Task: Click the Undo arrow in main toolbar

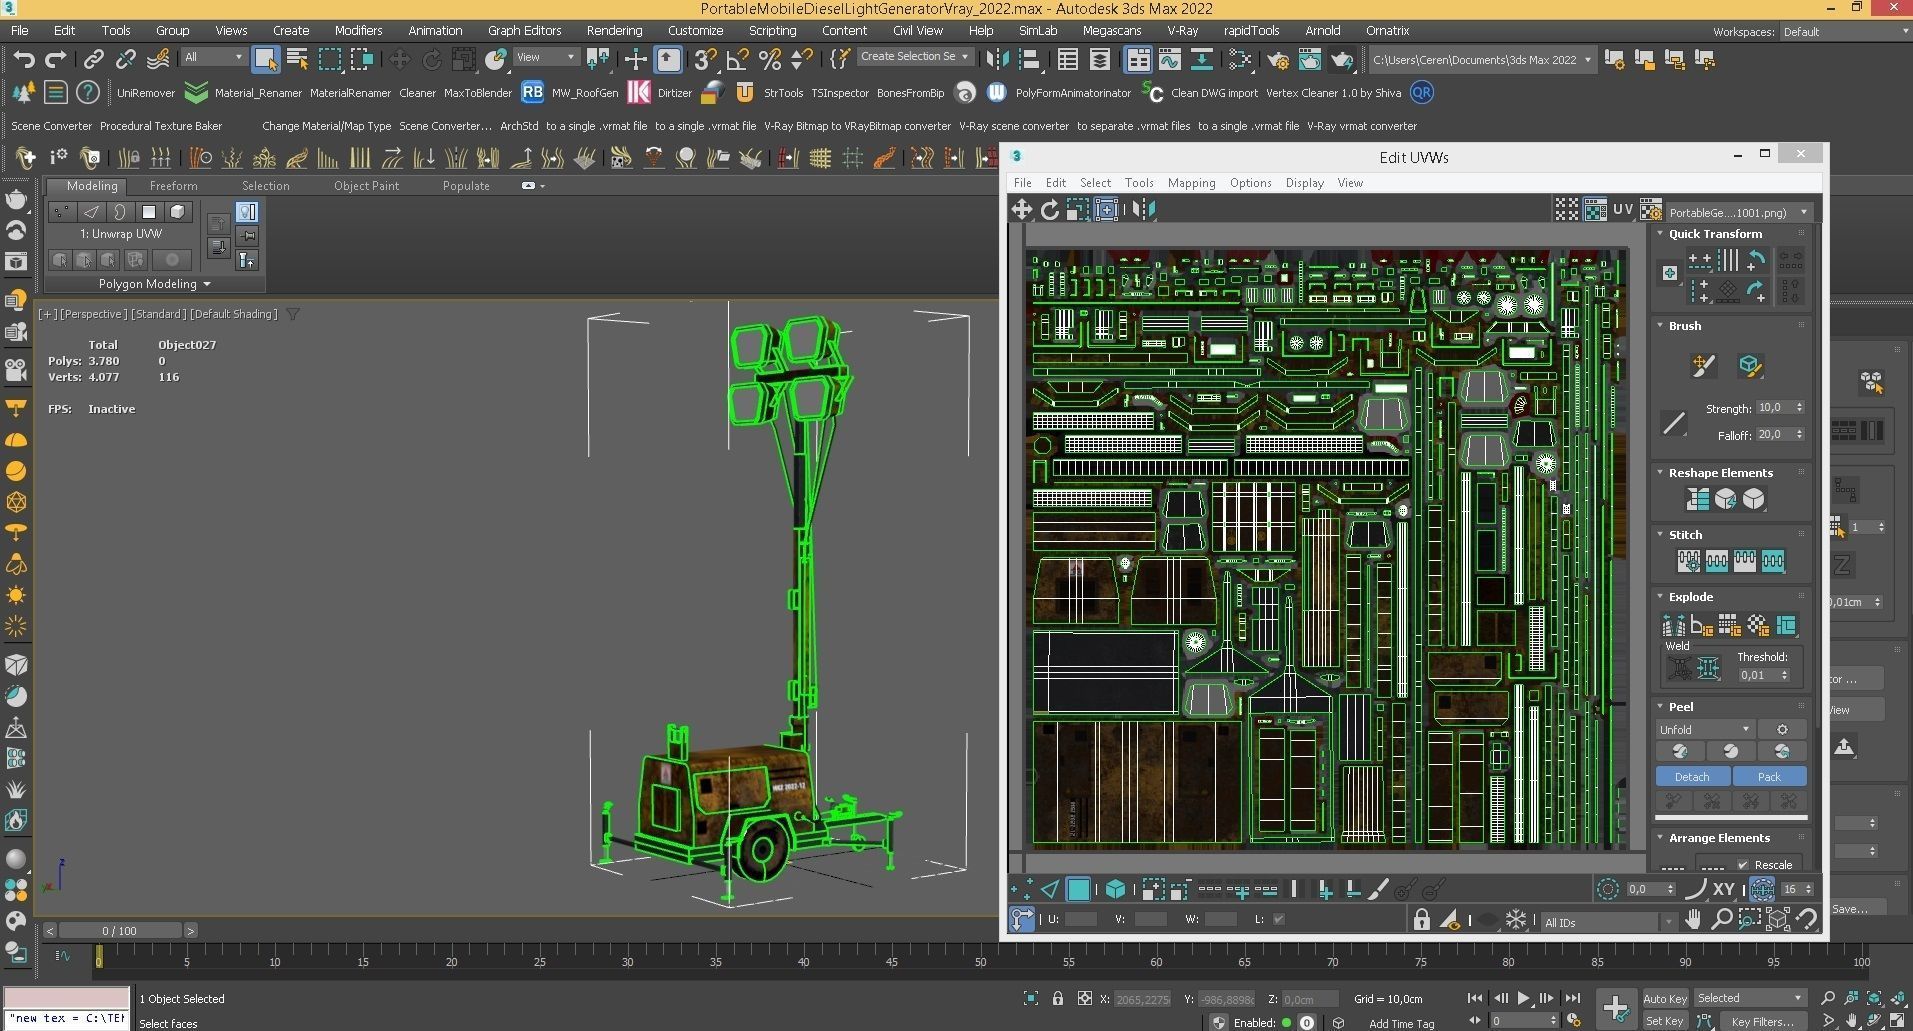Action: pyautogui.click(x=24, y=59)
